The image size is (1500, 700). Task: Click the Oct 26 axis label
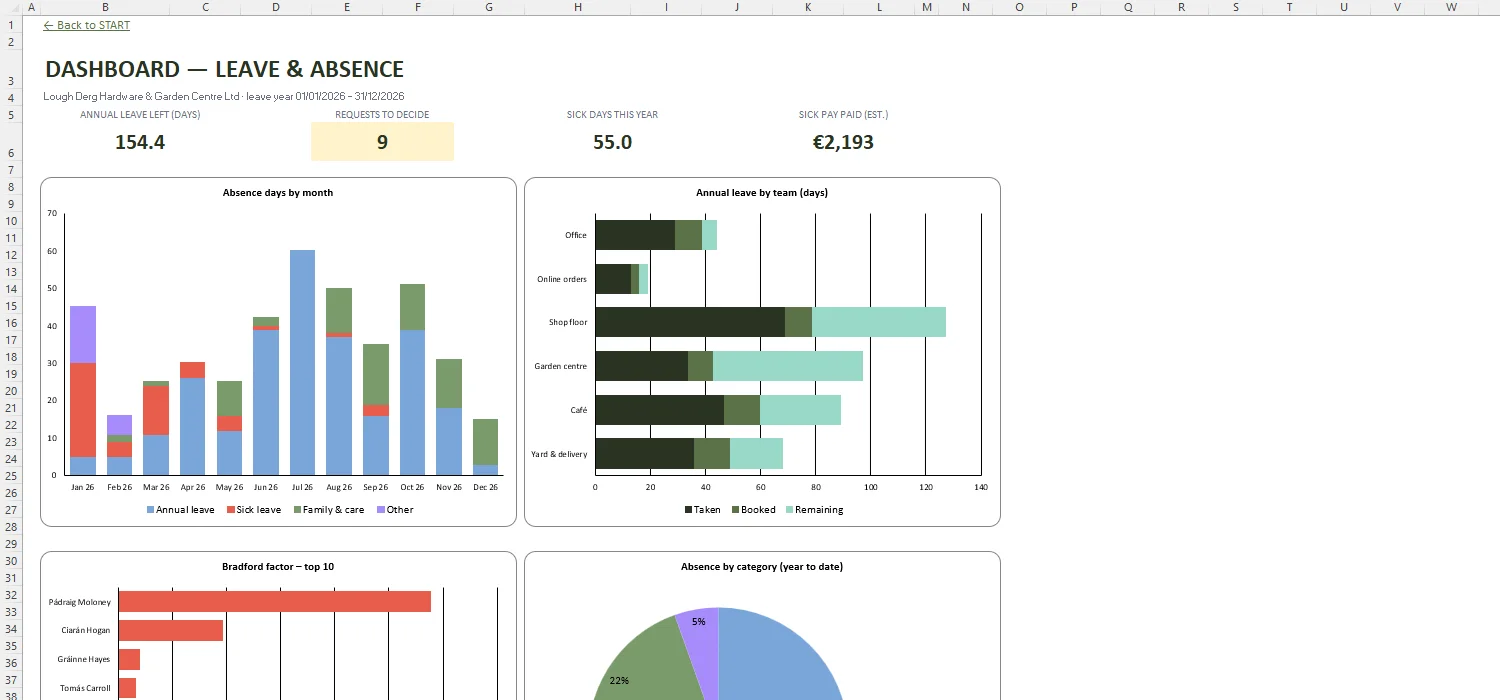coord(412,488)
